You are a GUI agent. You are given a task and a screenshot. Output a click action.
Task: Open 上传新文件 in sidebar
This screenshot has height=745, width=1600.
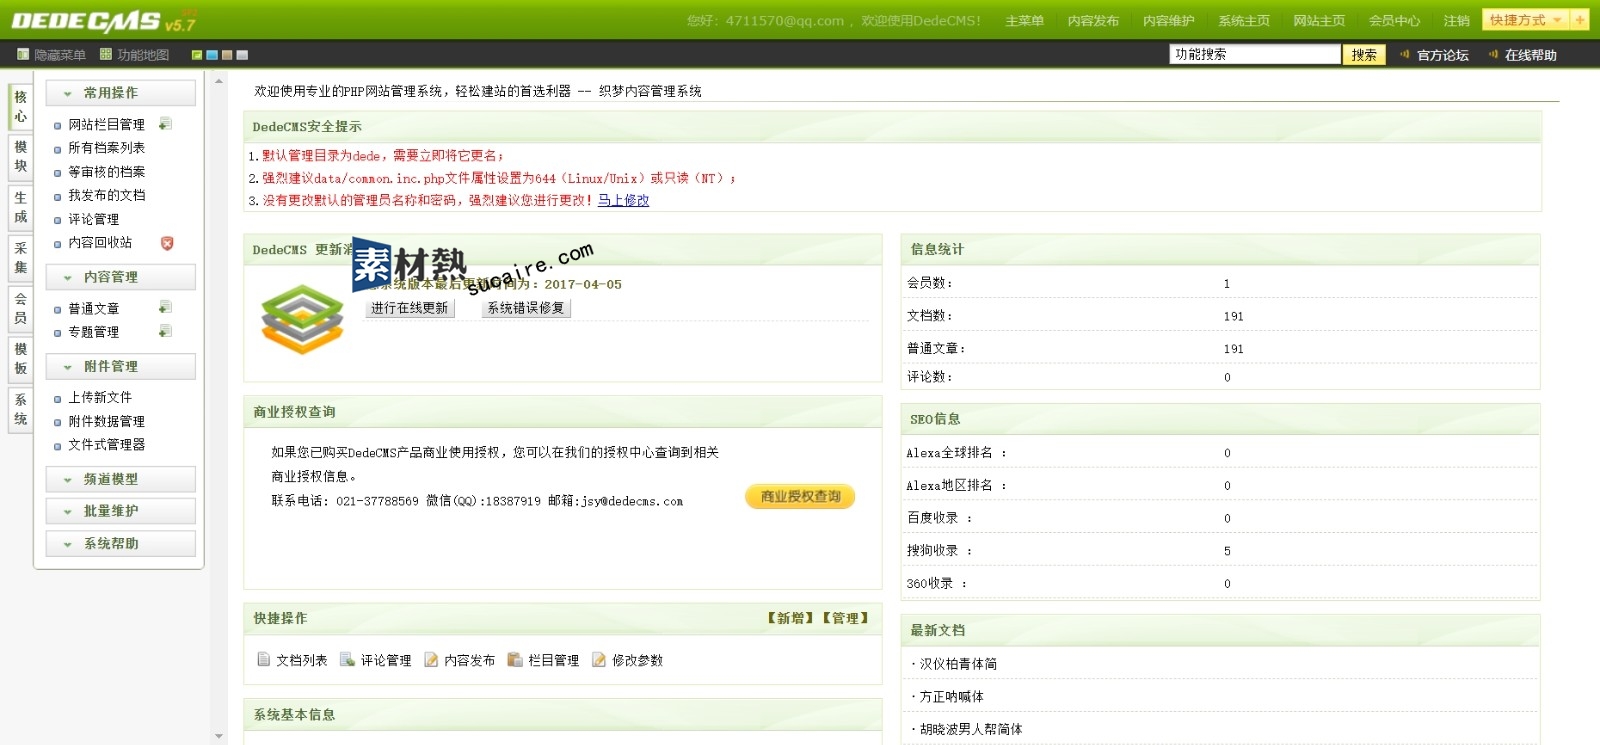(x=100, y=397)
